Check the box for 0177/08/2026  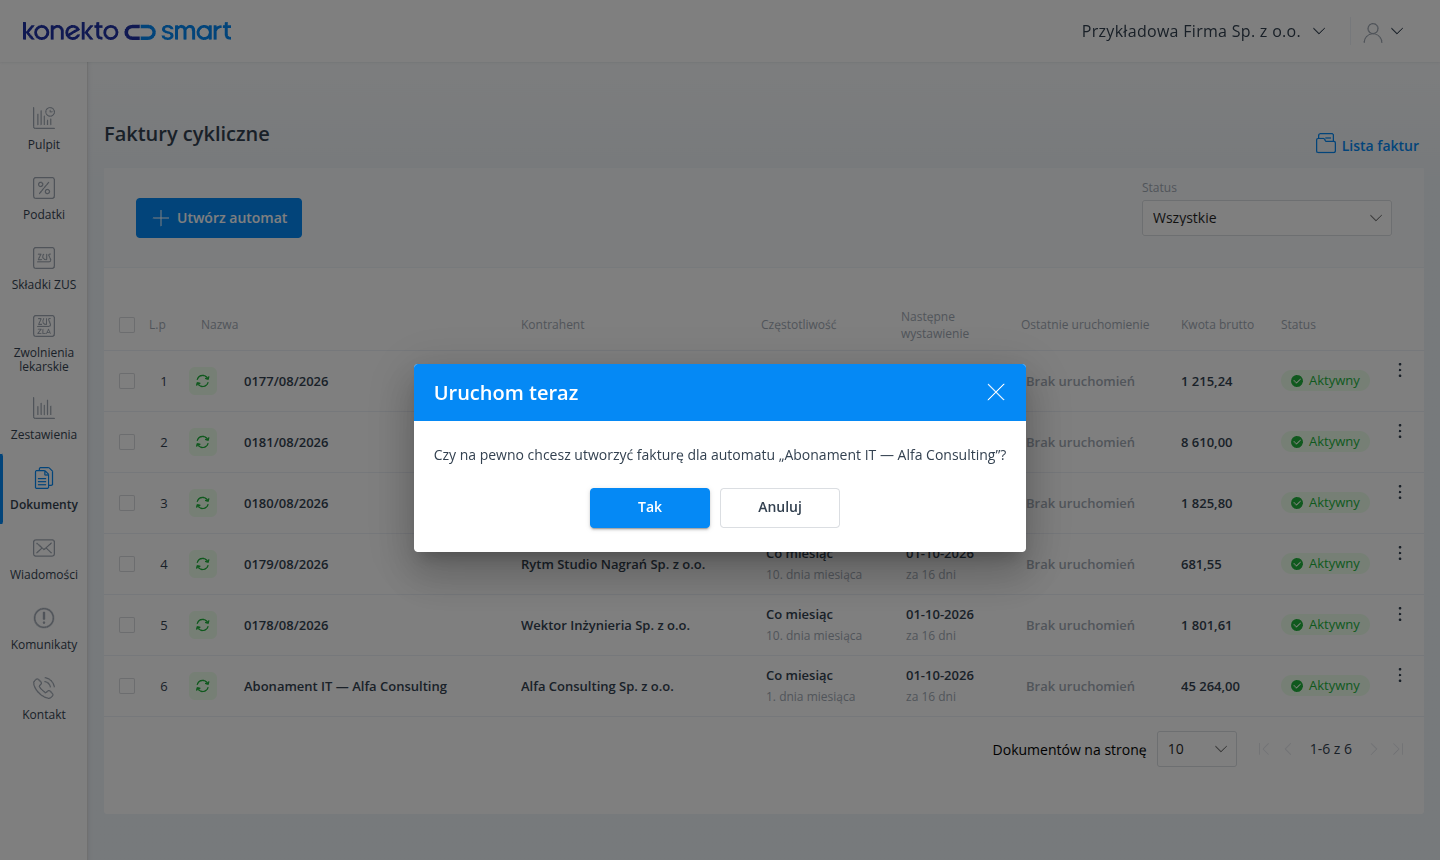(x=127, y=381)
